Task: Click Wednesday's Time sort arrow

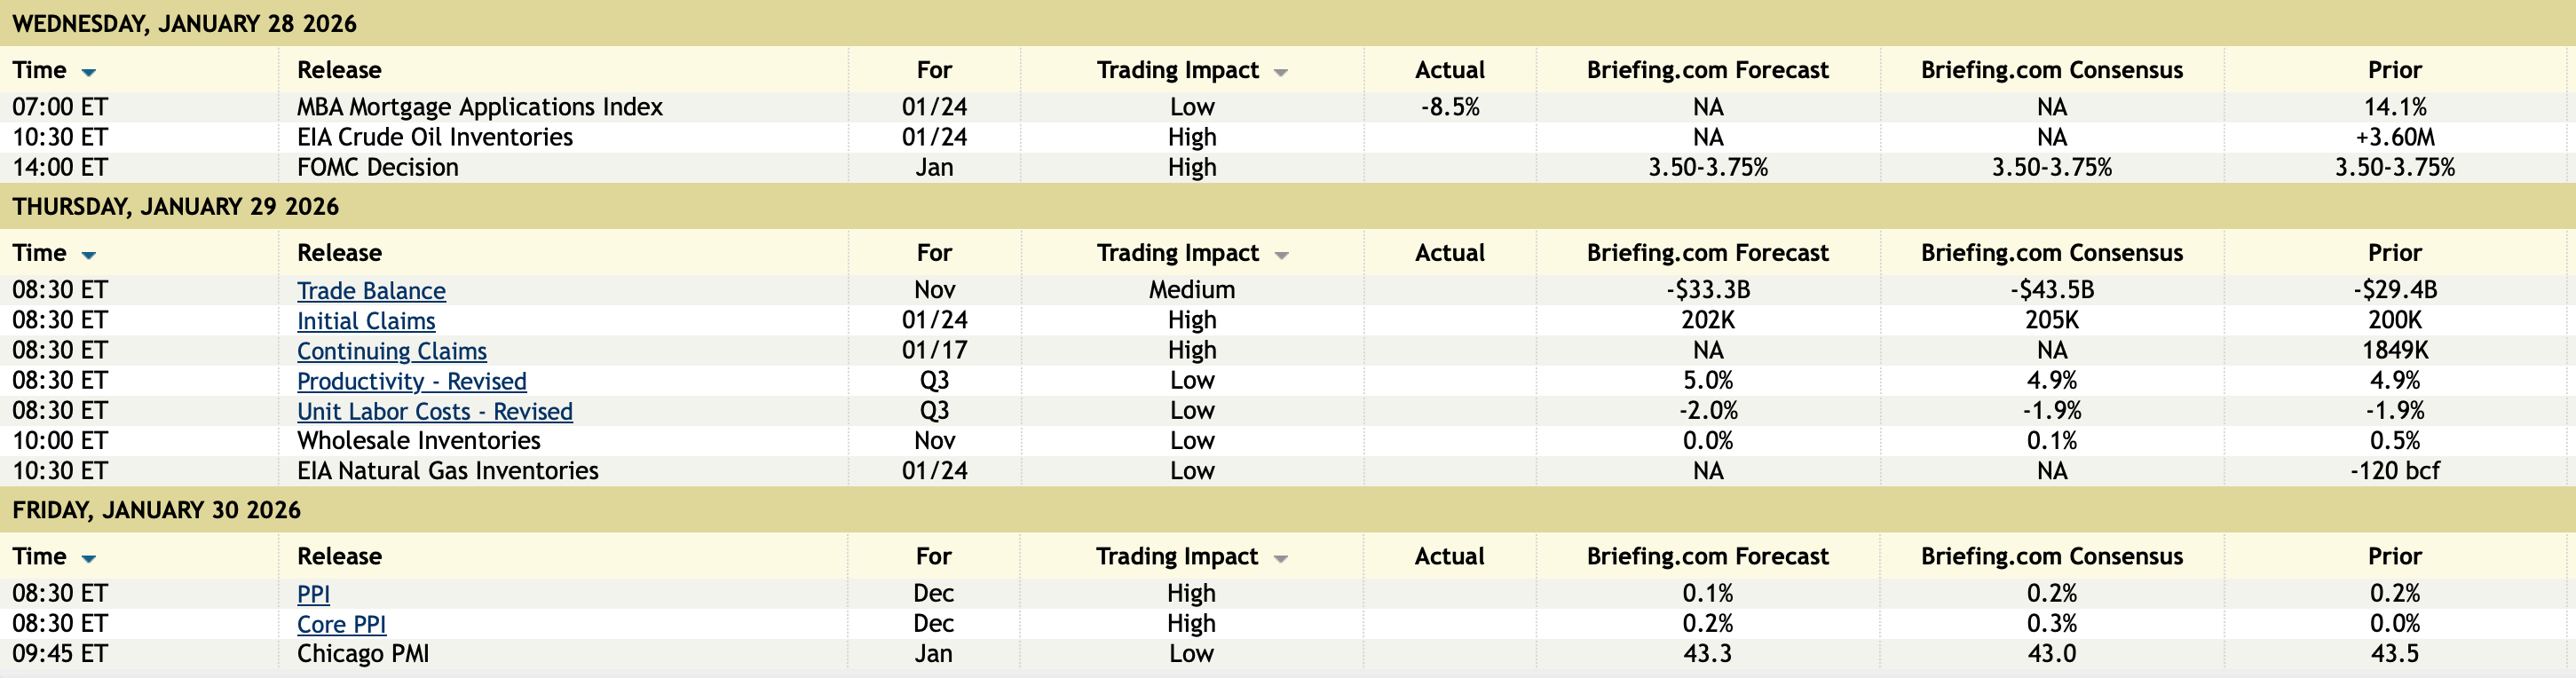Action: [88, 72]
